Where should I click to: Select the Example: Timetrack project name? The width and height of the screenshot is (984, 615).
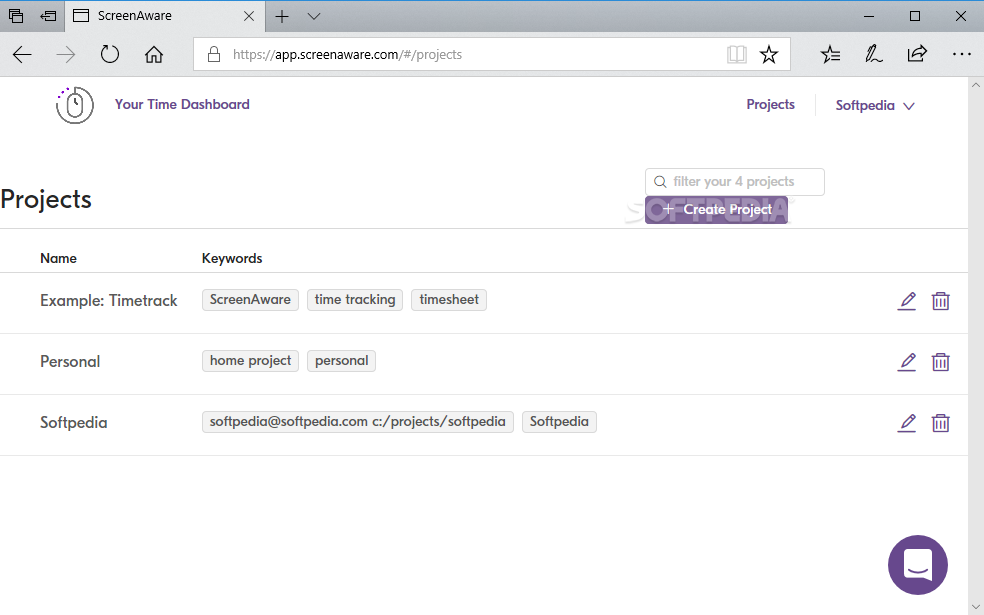109,301
